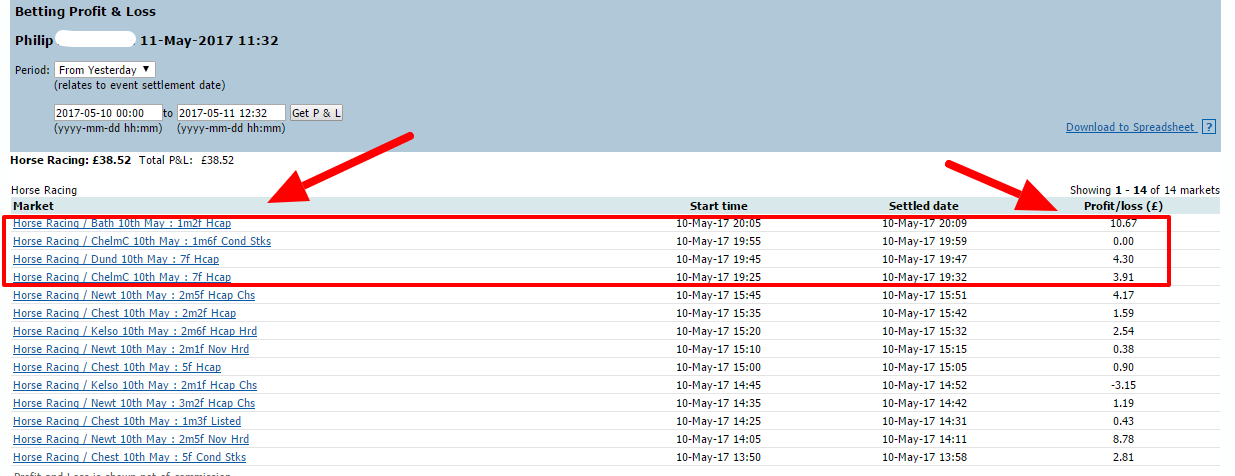Open Chest 10th May 2m2f Hcap market
Screen dimensions: 1235x476
125,313
